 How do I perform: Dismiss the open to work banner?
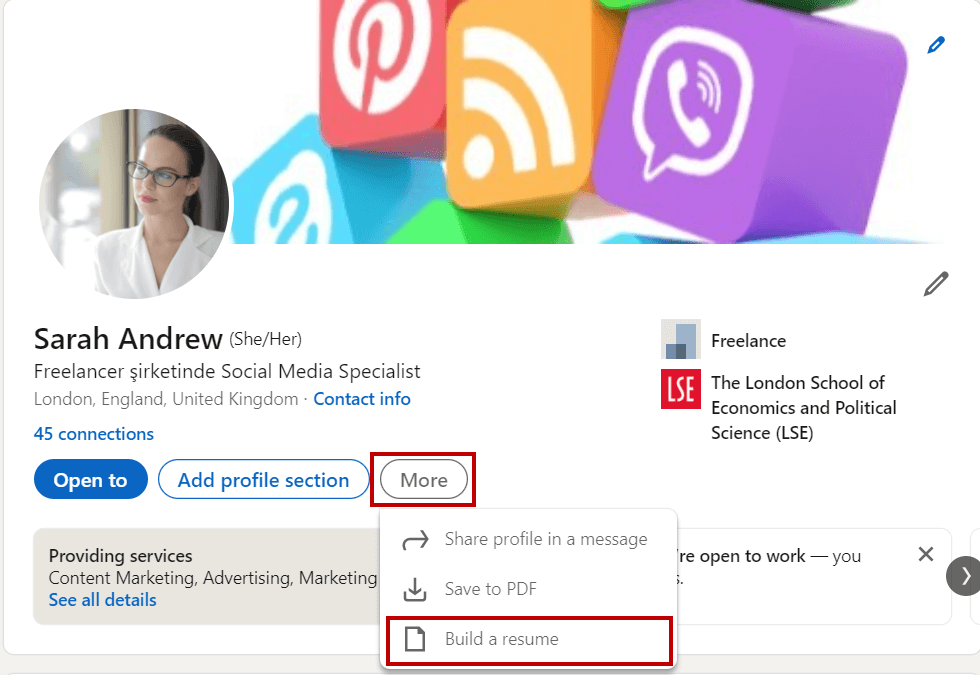click(925, 554)
